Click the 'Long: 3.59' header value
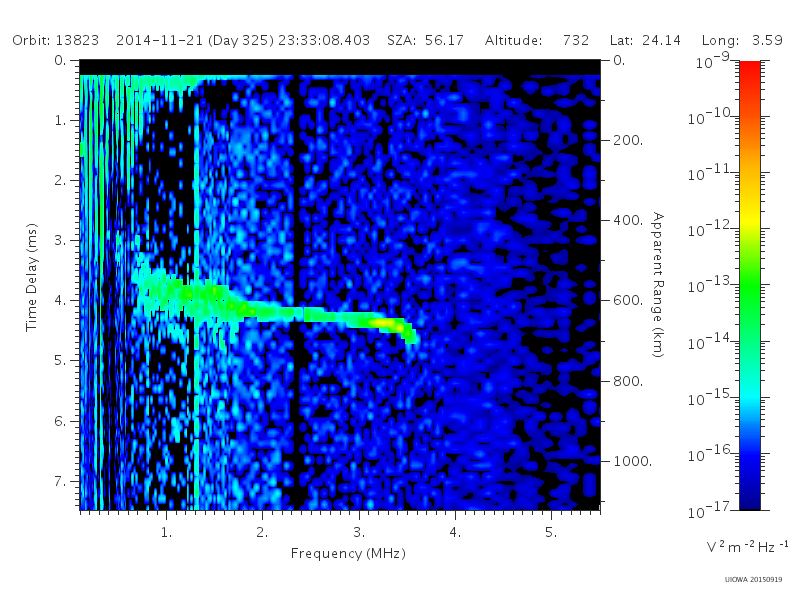 [x=742, y=40]
